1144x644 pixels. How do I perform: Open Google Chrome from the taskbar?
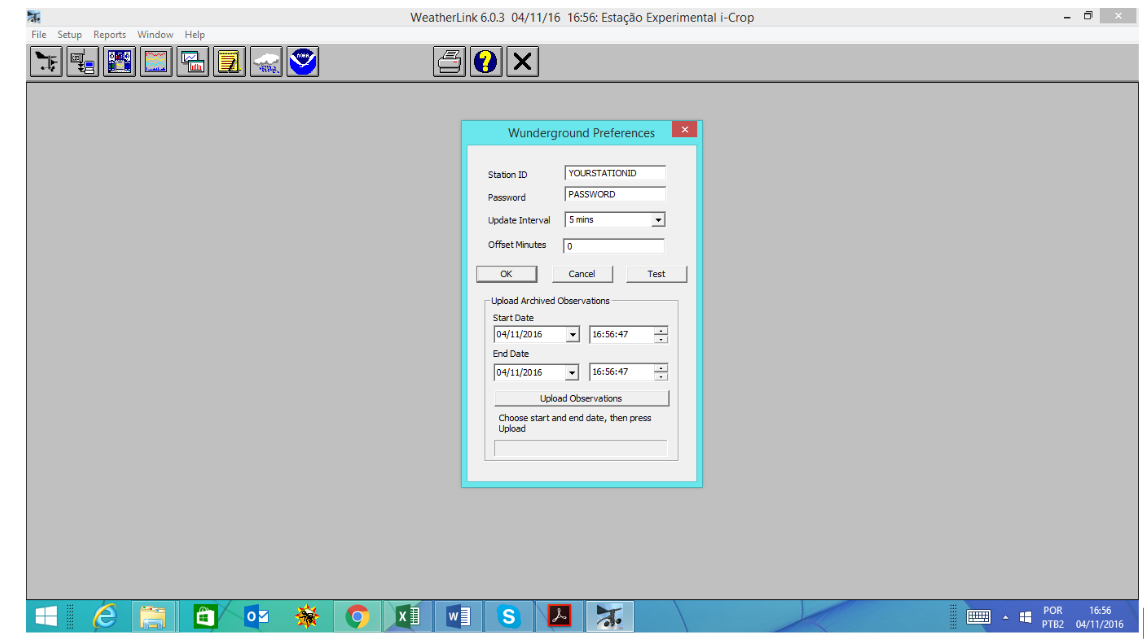click(357, 617)
